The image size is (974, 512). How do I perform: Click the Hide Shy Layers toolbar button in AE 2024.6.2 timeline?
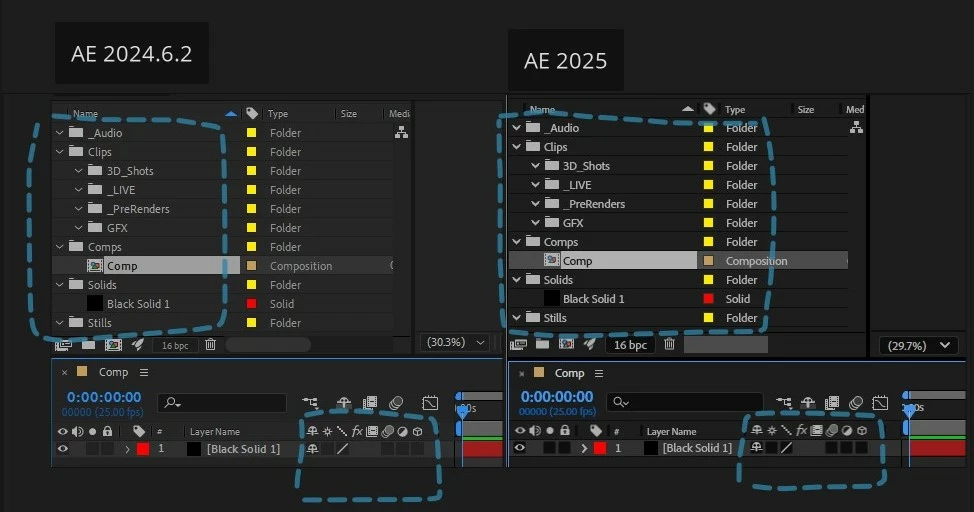pos(344,403)
